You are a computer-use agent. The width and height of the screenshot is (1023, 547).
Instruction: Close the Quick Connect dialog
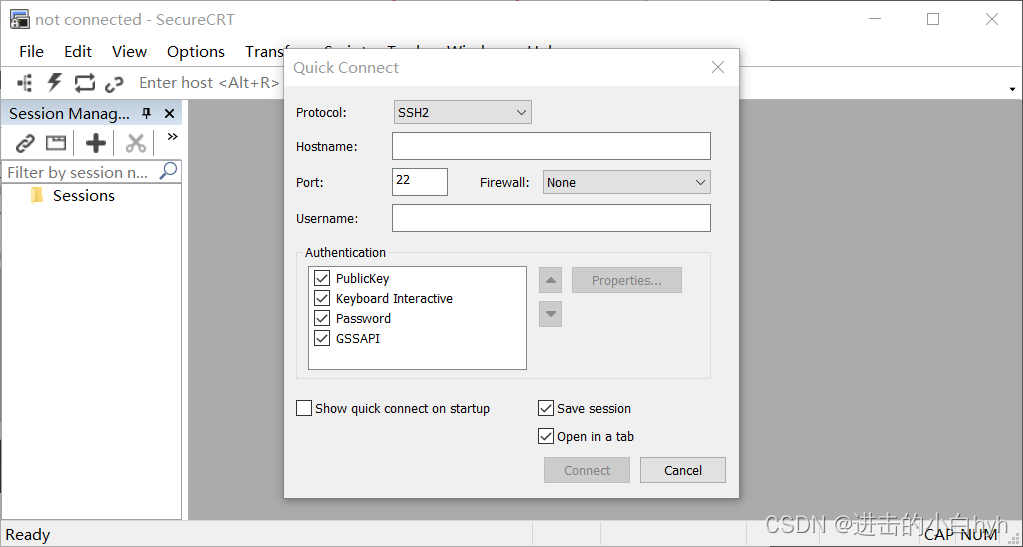click(718, 67)
